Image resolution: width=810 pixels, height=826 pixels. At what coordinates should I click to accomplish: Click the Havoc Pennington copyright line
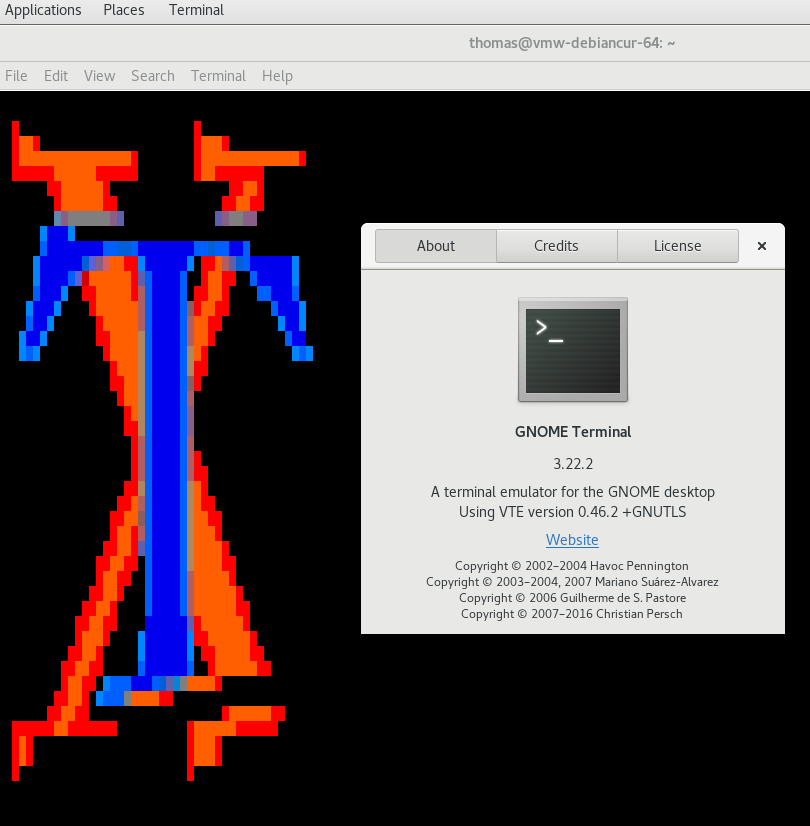click(572, 566)
